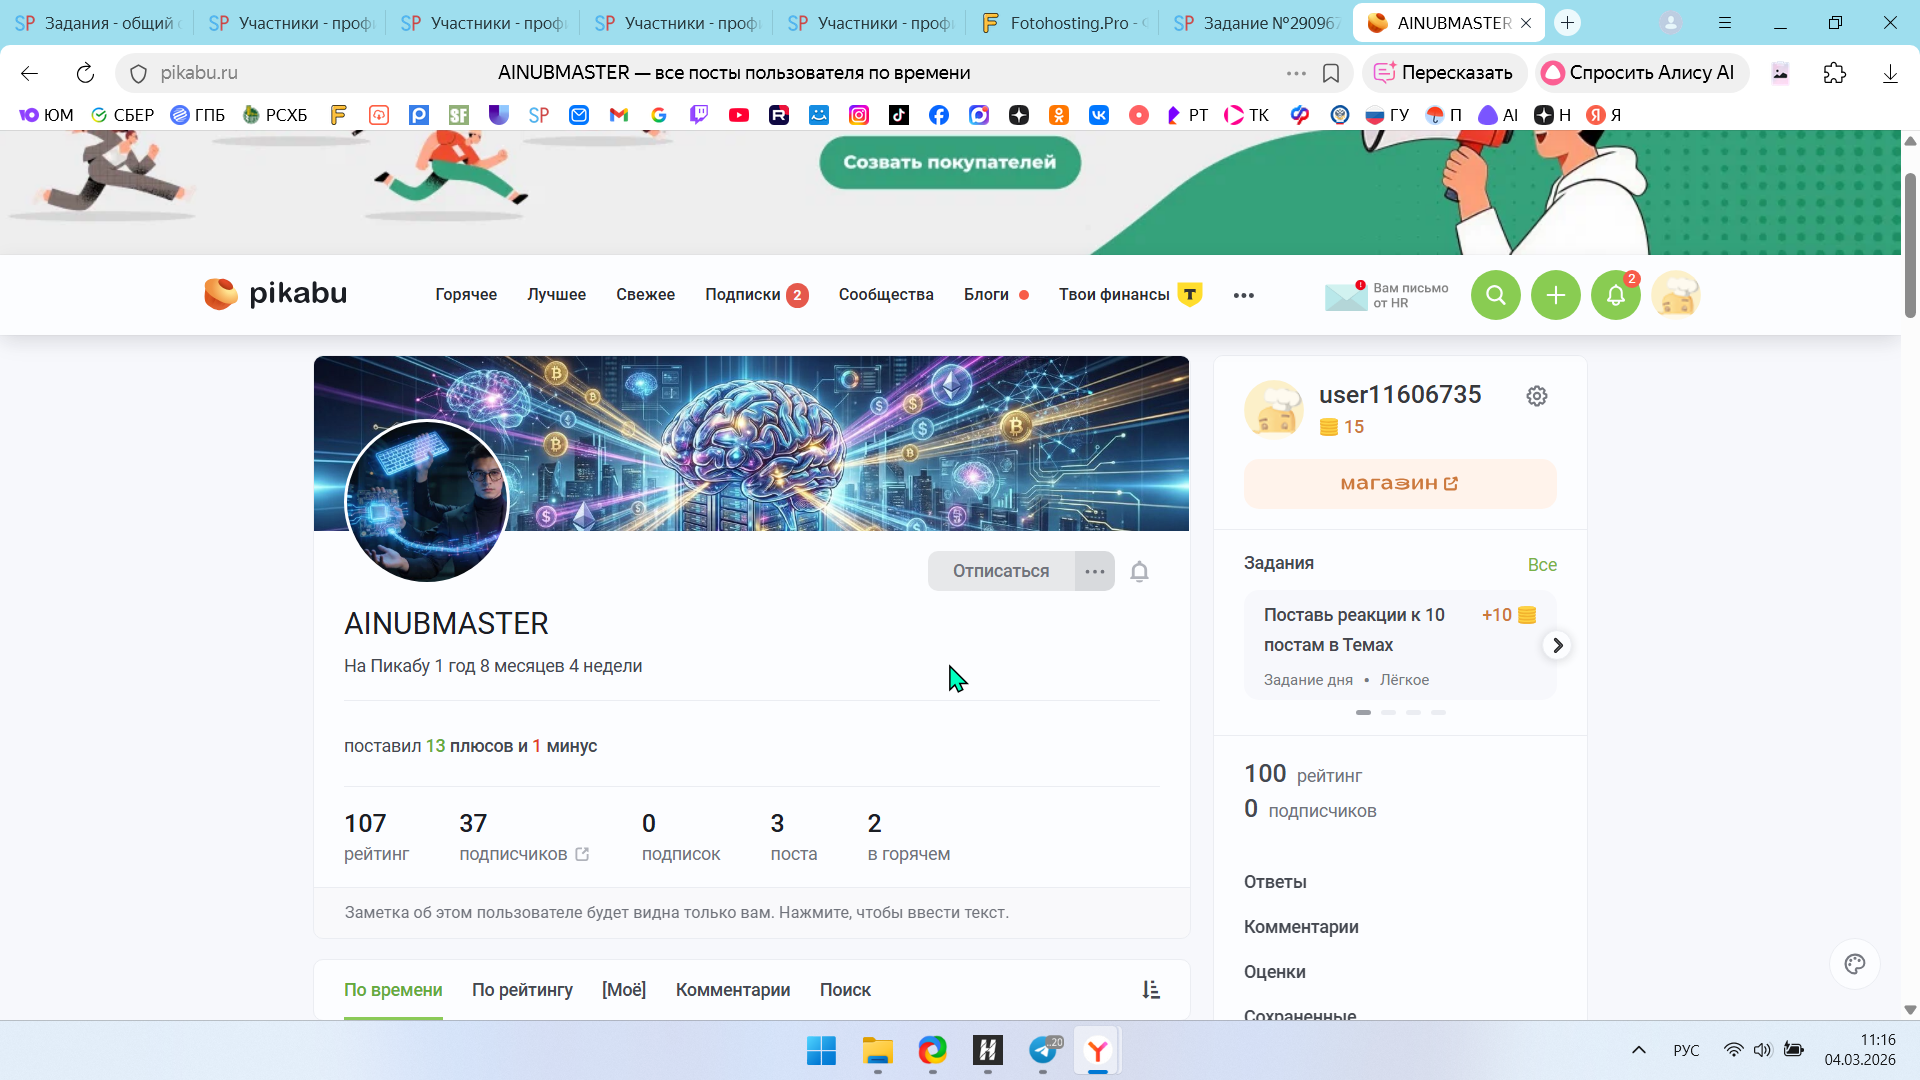Open Pikabu search with the magnifier icon
The image size is (1920, 1080).
tap(1495, 295)
